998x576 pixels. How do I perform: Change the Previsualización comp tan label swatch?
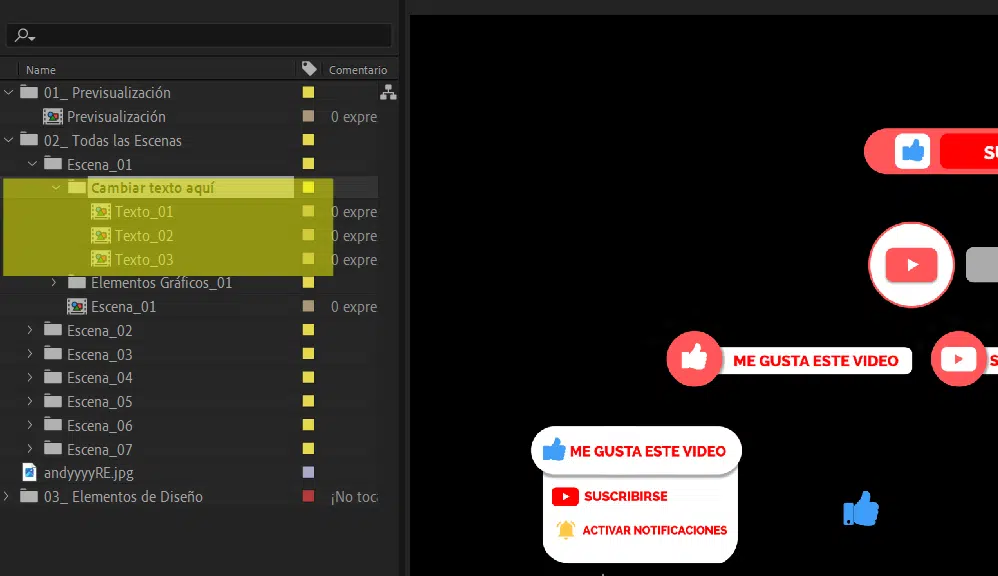308,116
